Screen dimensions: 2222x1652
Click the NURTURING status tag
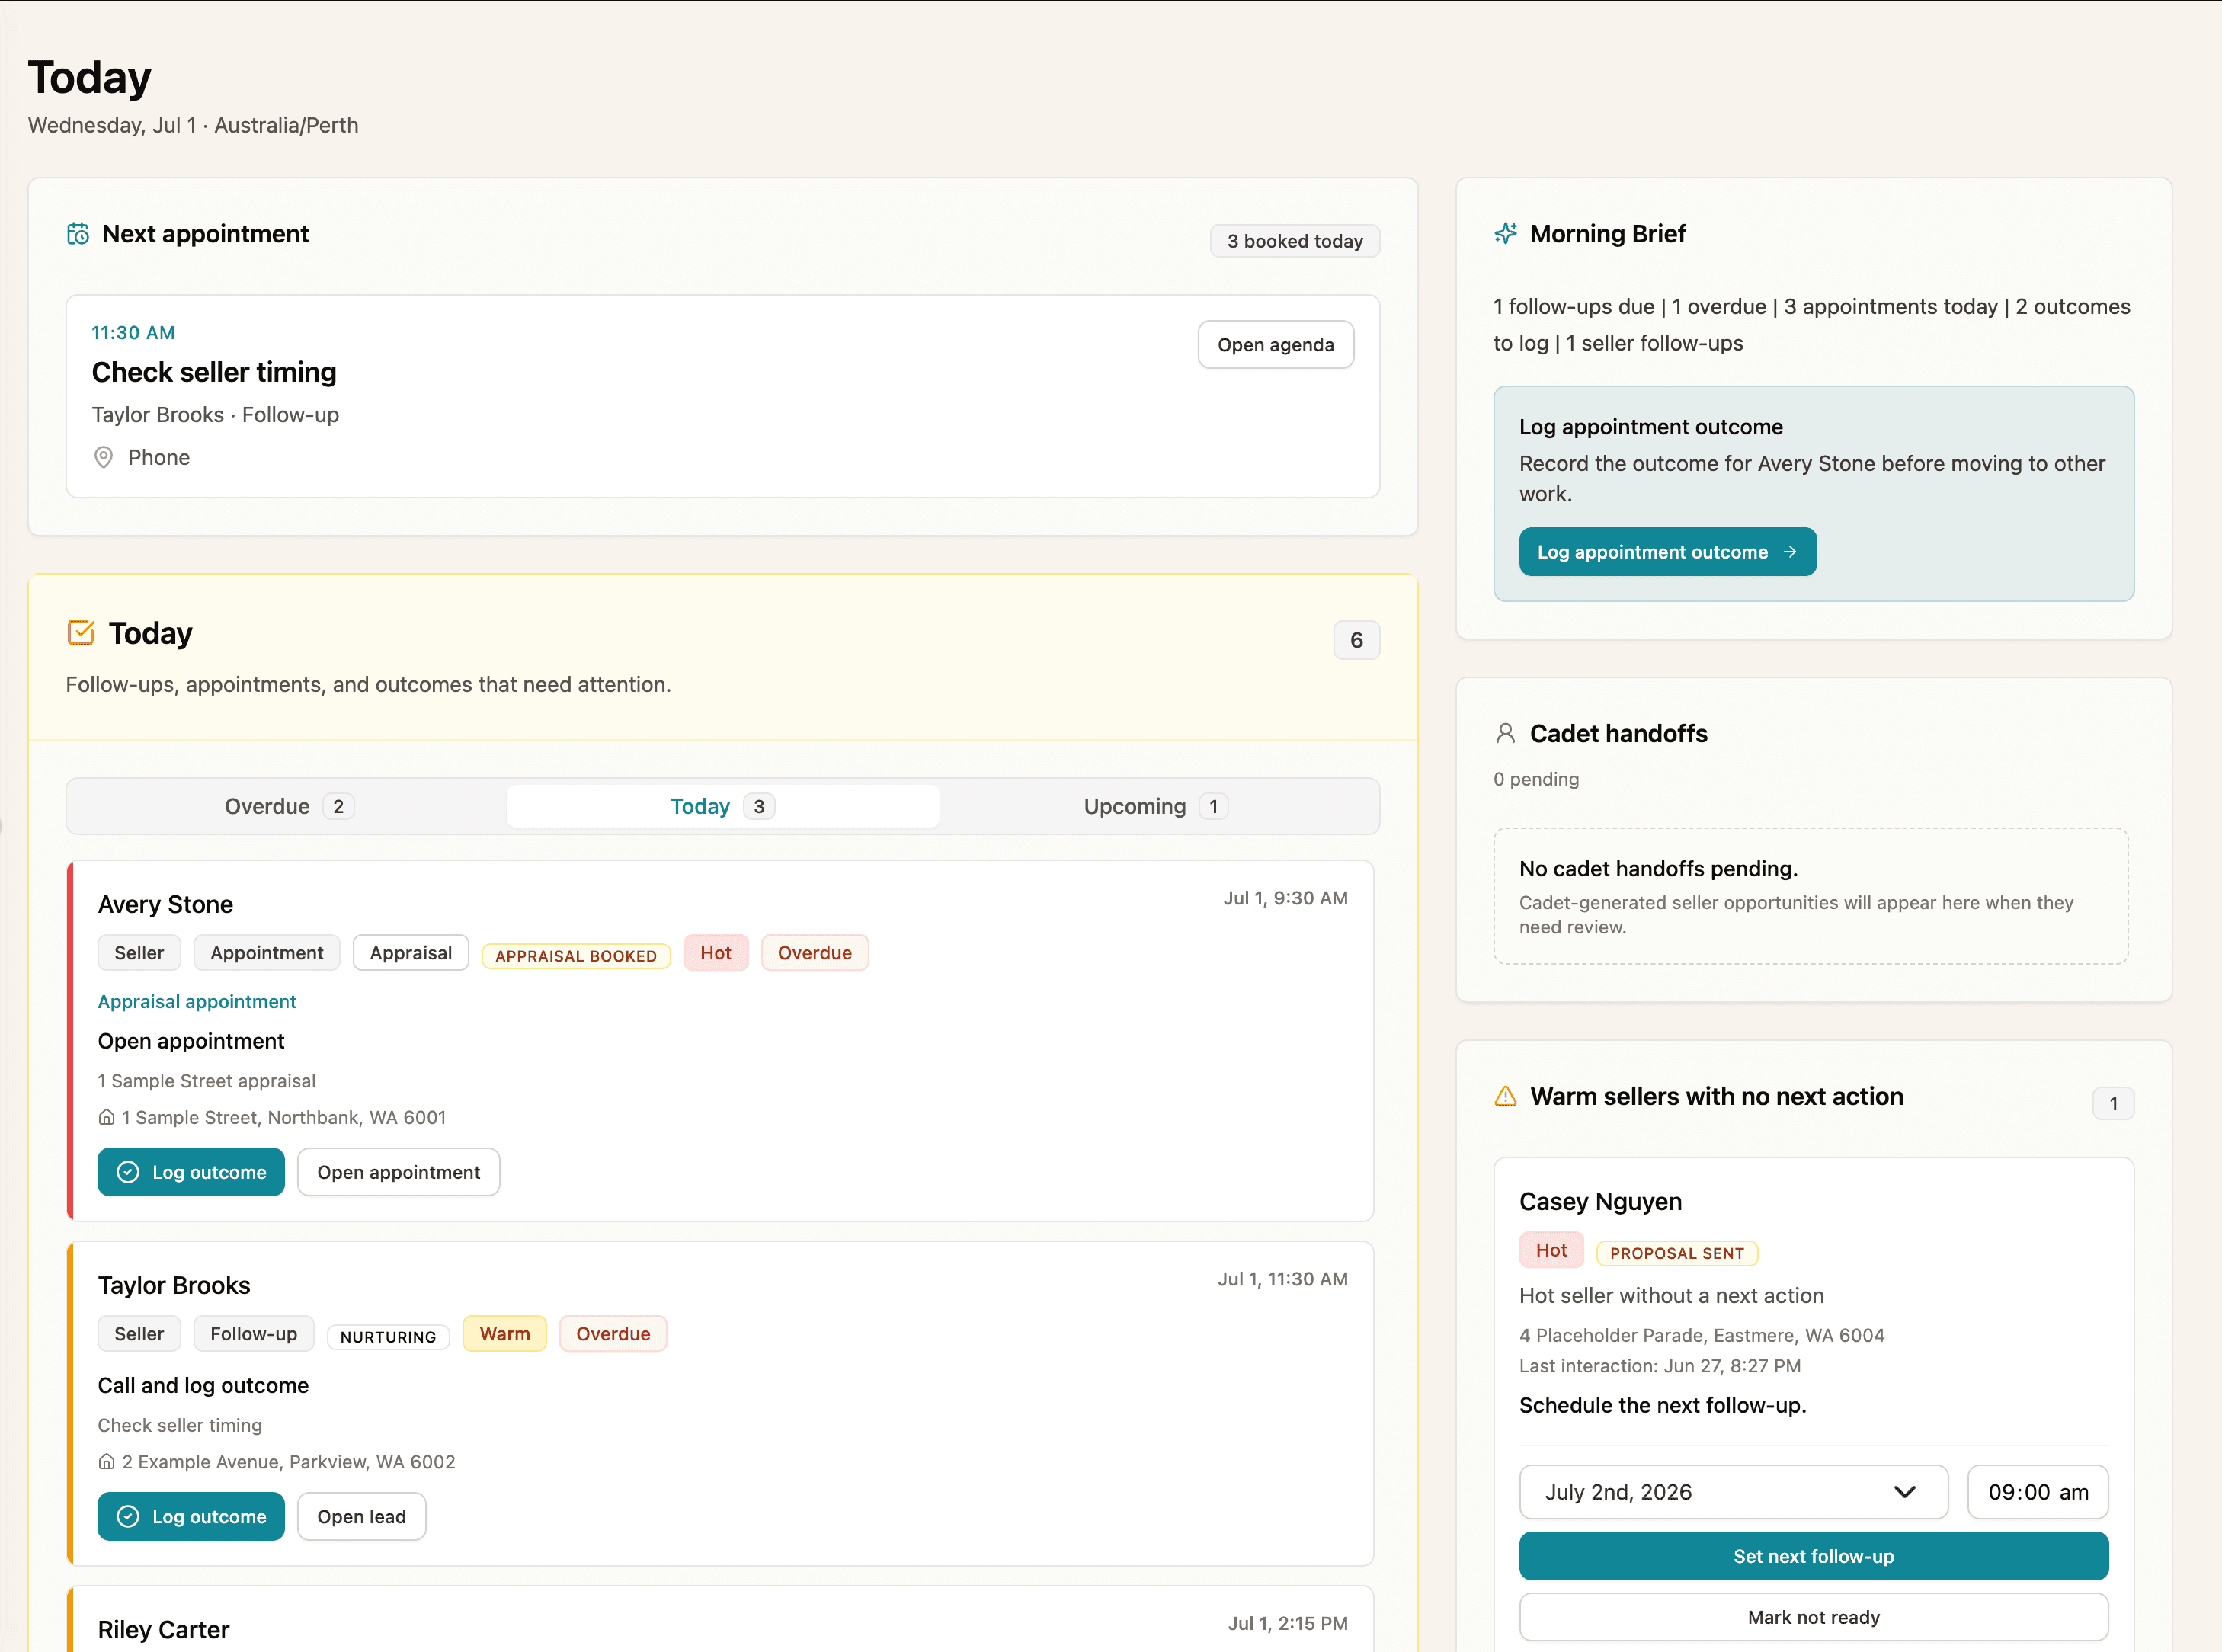388,1337
